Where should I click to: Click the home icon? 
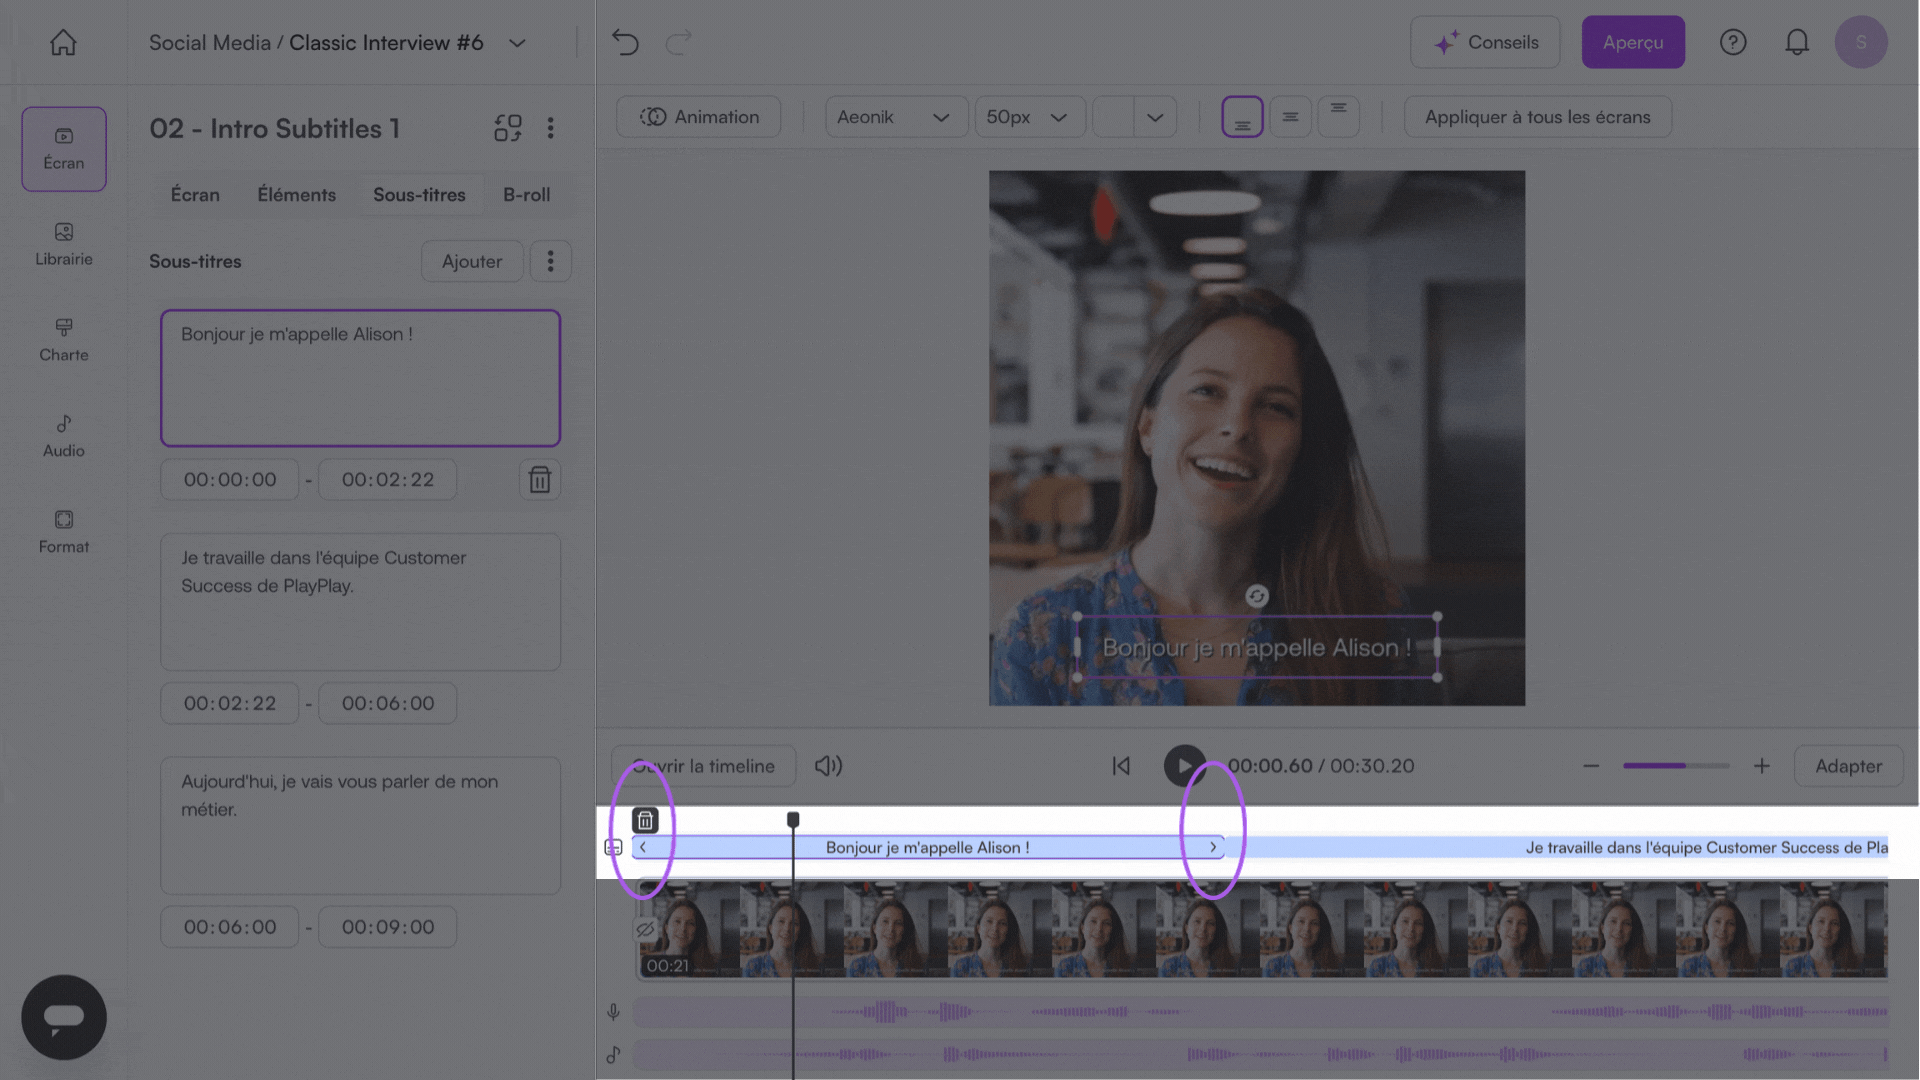(63, 43)
